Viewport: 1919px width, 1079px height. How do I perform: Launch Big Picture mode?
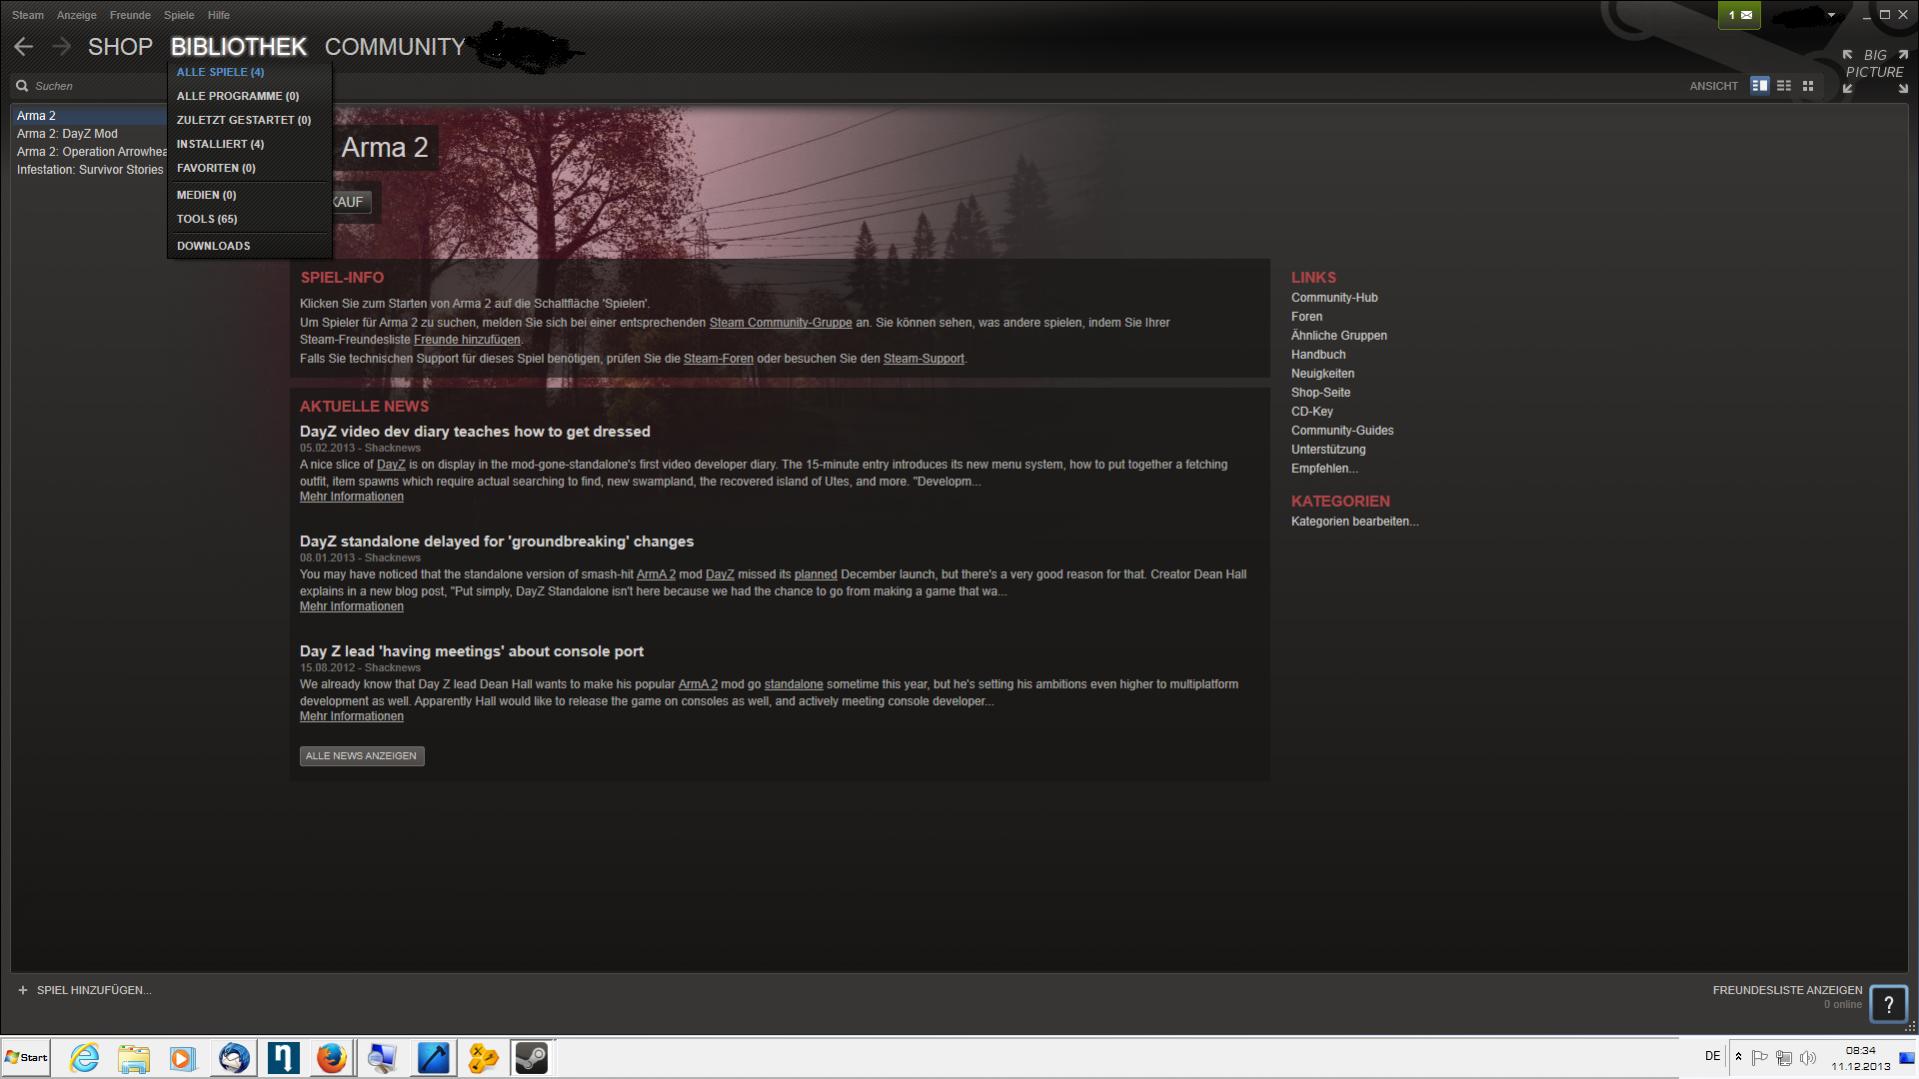[1875, 71]
